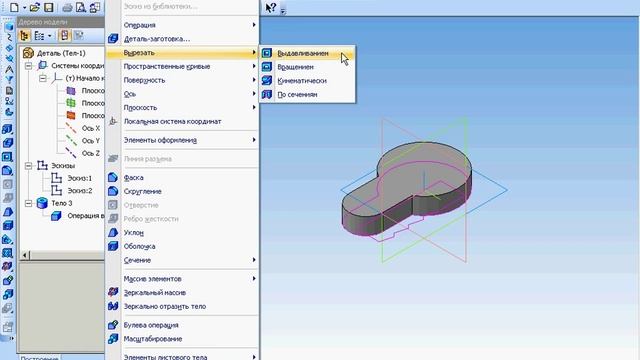Viewport: 640px width, 360px height.
Task: Select Boolean operation tool in left toolbar
Action: click(x=8, y=281)
